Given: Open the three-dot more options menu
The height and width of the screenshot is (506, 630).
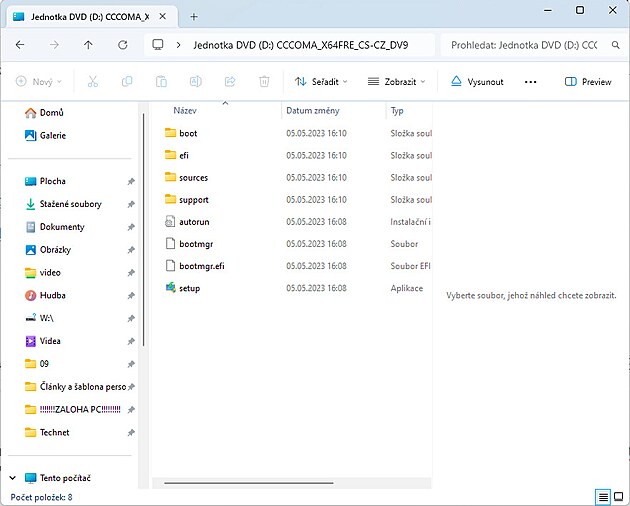Looking at the screenshot, I should (530, 82).
